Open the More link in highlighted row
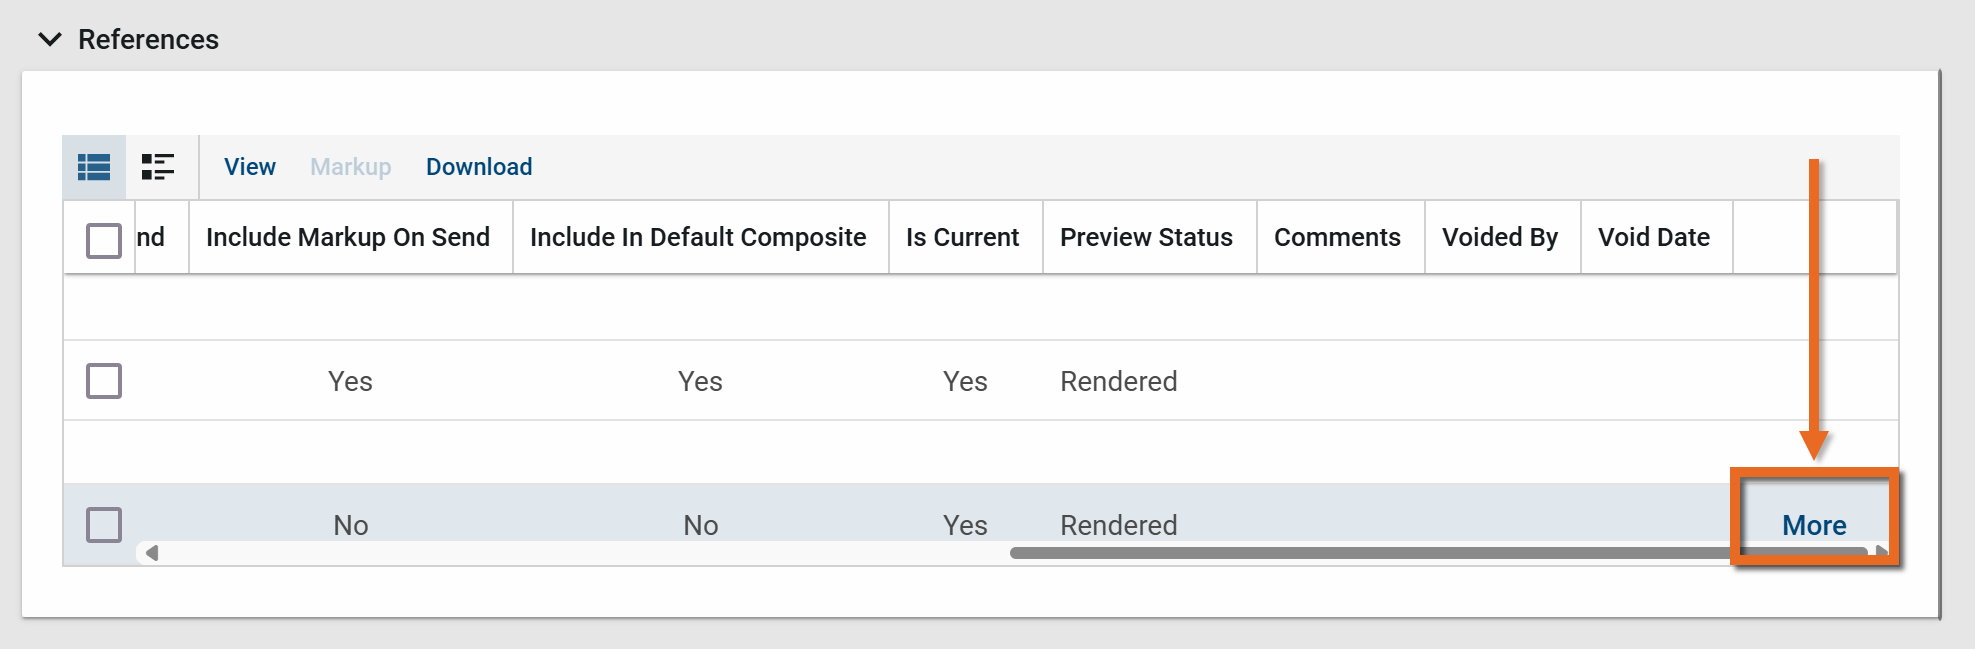 [x=1814, y=525]
